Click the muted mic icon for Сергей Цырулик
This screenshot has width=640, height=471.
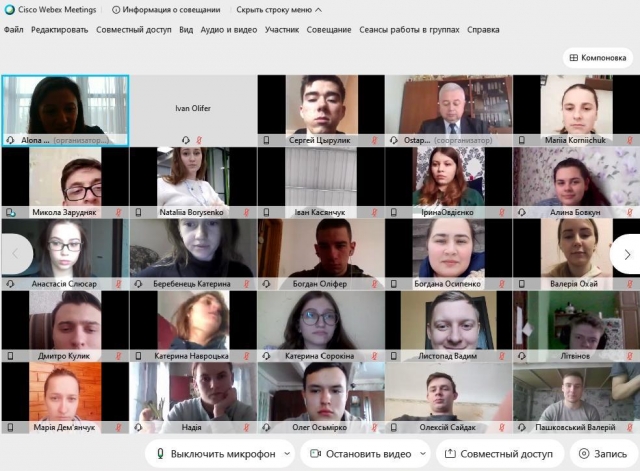tap(374, 140)
